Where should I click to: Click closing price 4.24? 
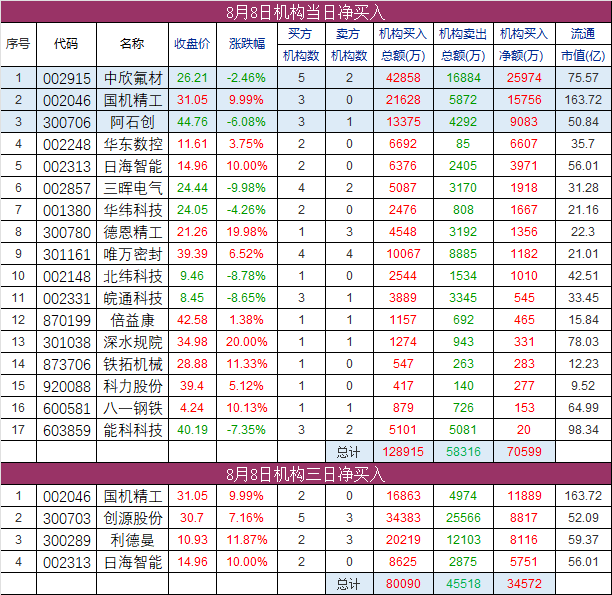click(192, 408)
